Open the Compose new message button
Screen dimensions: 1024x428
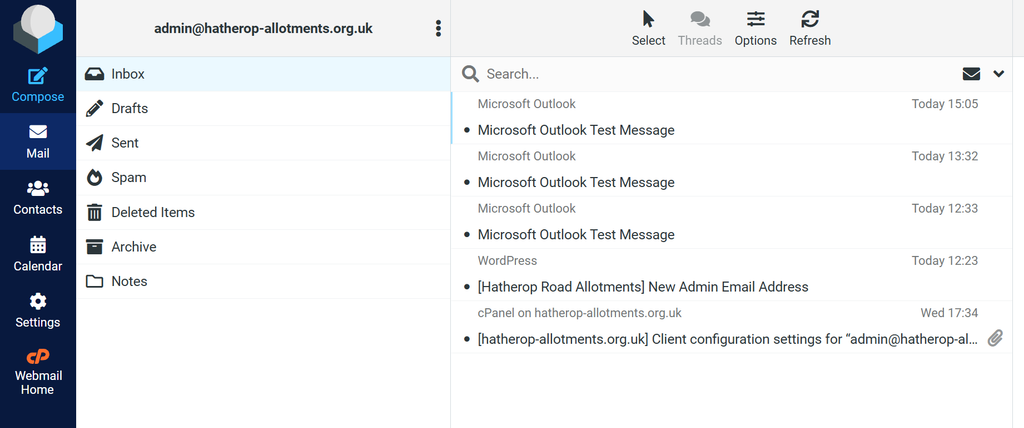coord(38,85)
